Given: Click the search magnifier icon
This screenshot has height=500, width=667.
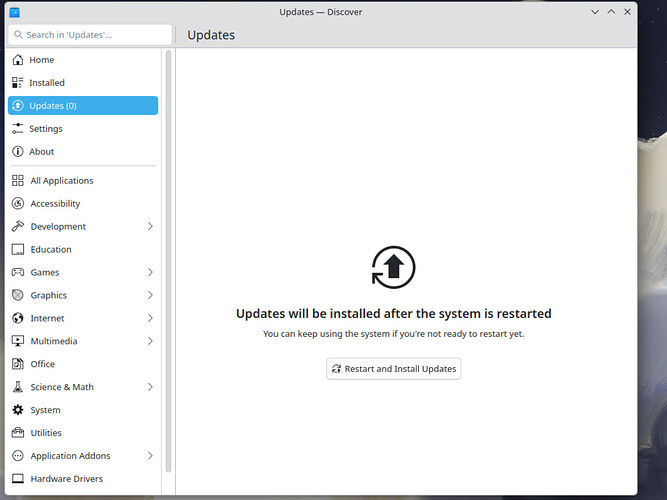Looking at the screenshot, I should click(x=18, y=35).
